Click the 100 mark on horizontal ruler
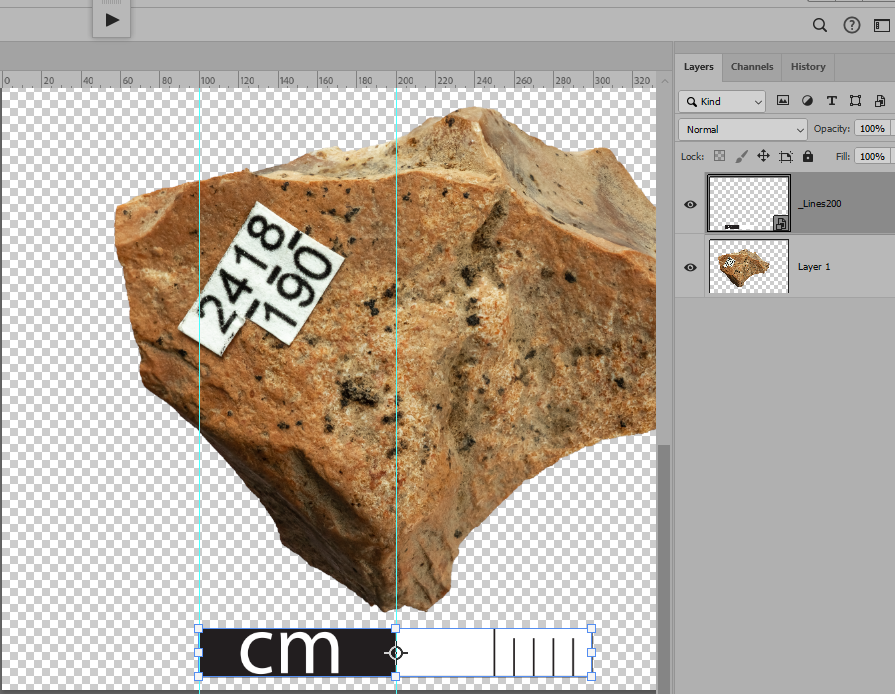Viewport: 895px width, 694px height. pos(208,80)
